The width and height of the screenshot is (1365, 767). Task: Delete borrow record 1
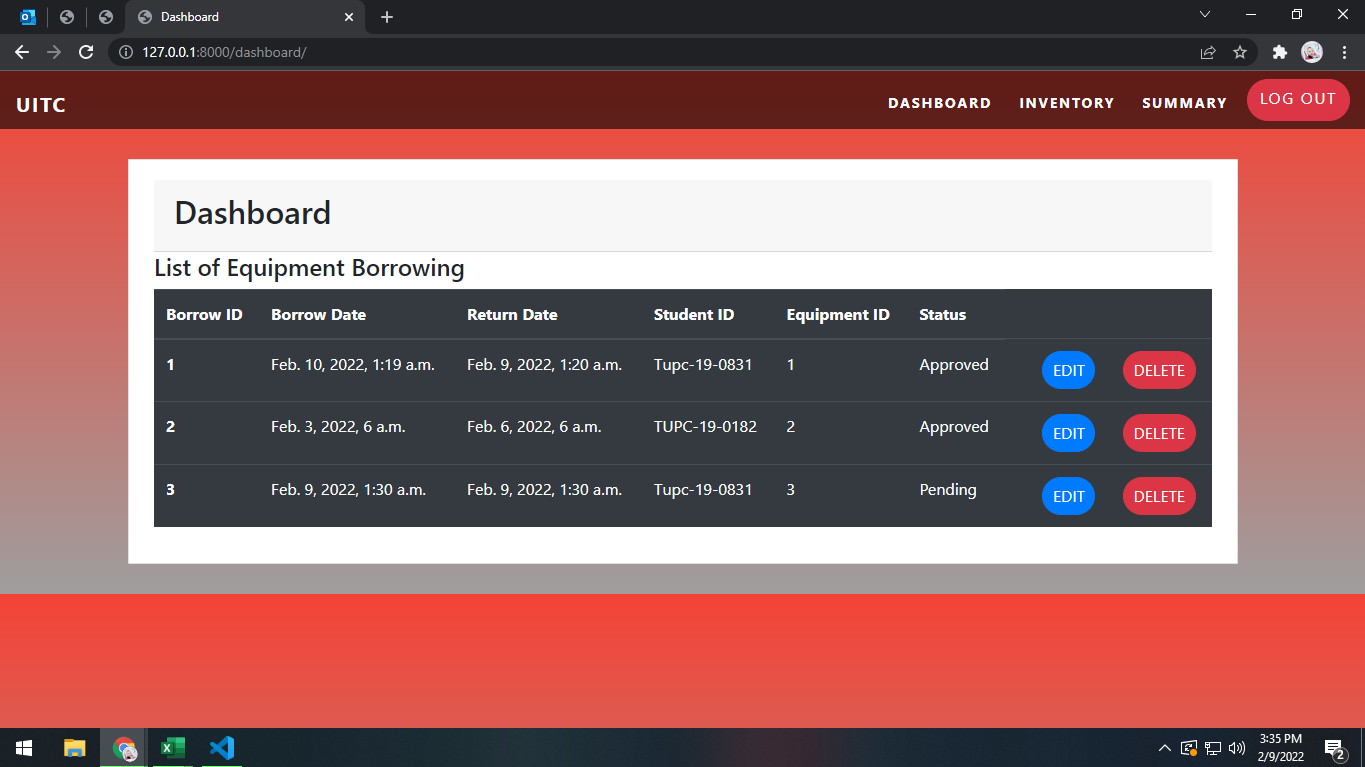point(1159,370)
